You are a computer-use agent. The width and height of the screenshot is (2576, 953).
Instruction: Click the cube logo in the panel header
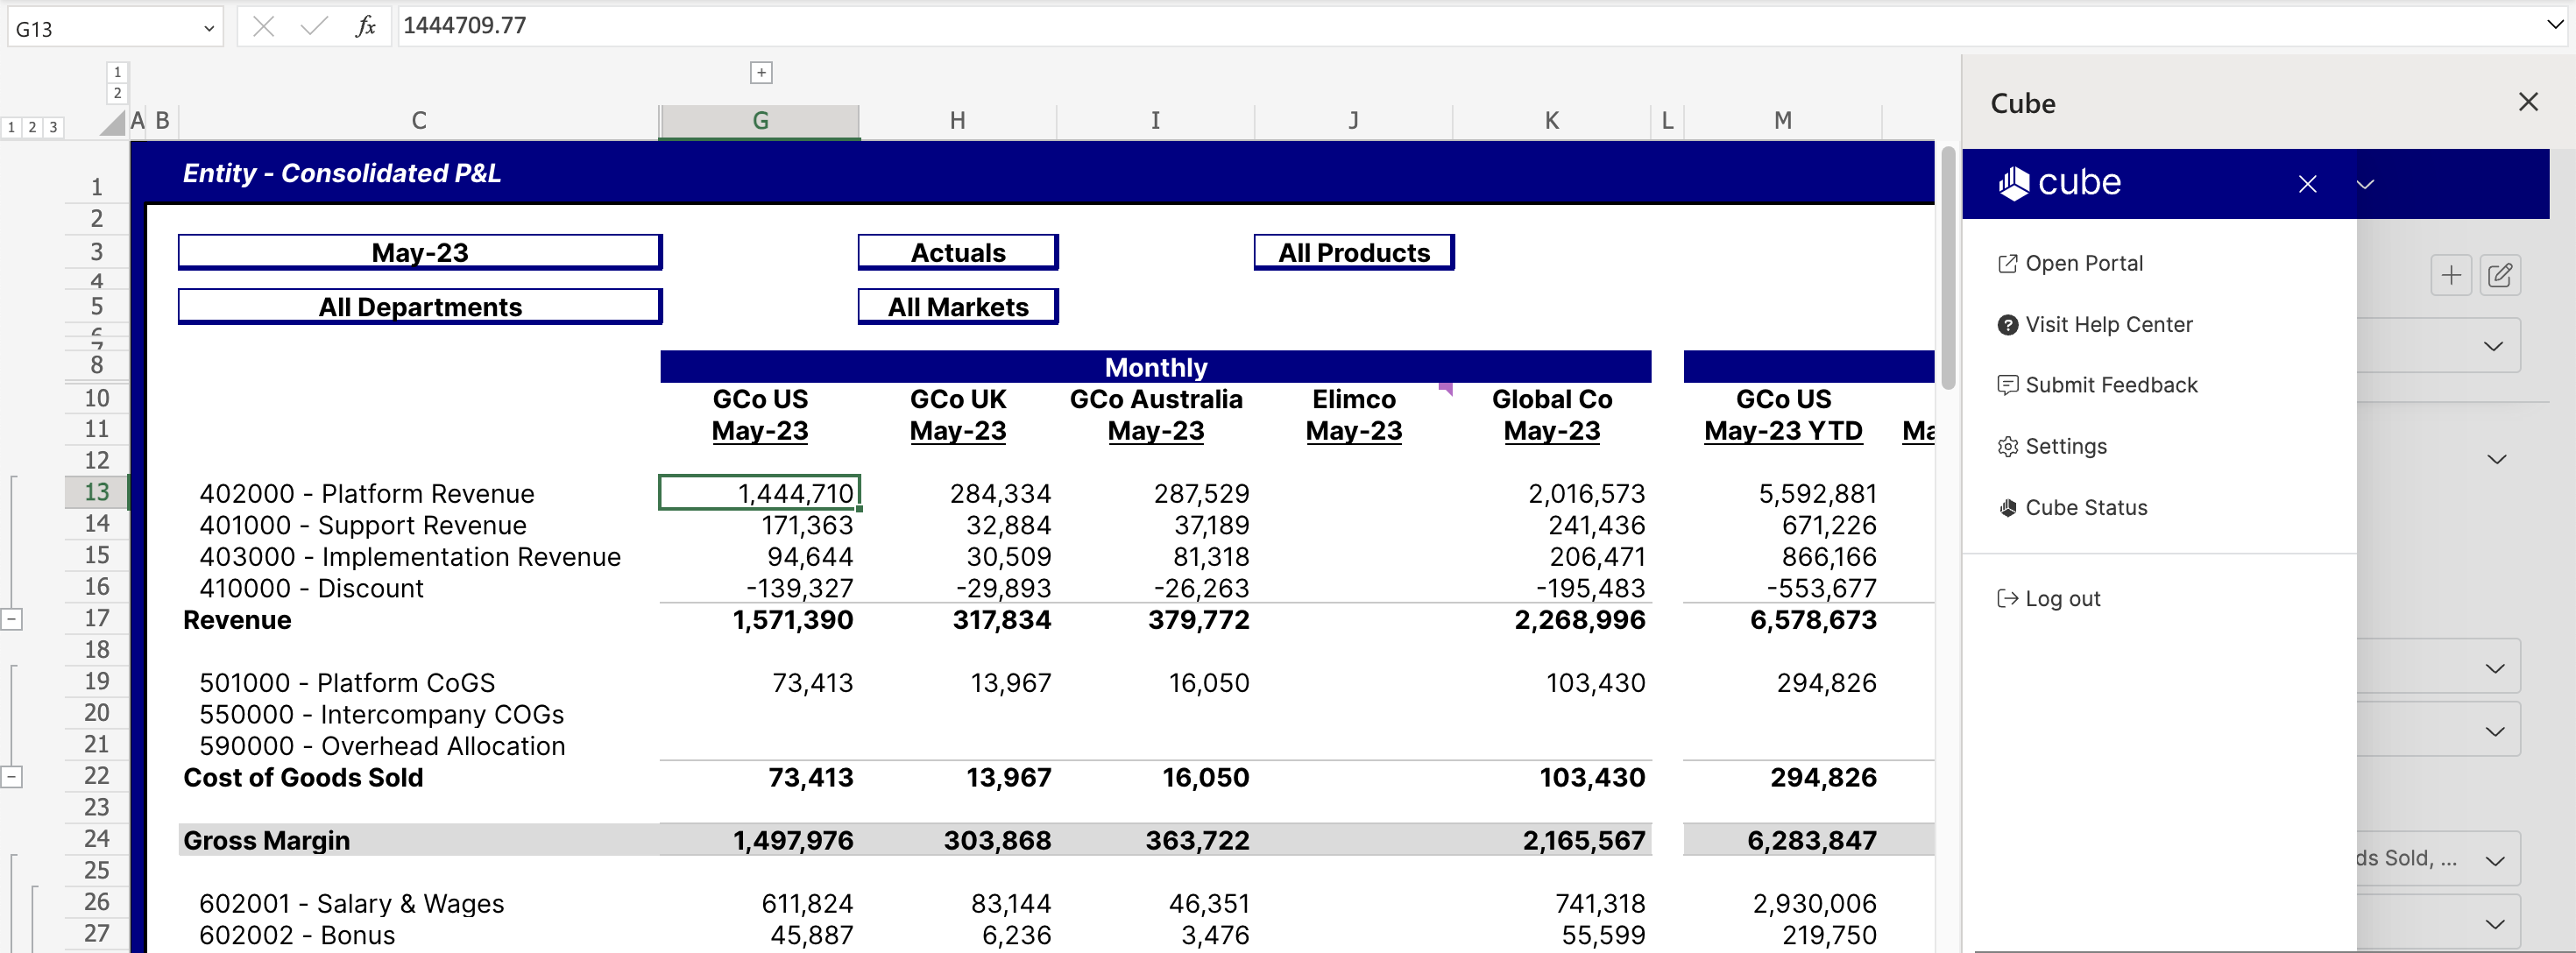point(2062,183)
